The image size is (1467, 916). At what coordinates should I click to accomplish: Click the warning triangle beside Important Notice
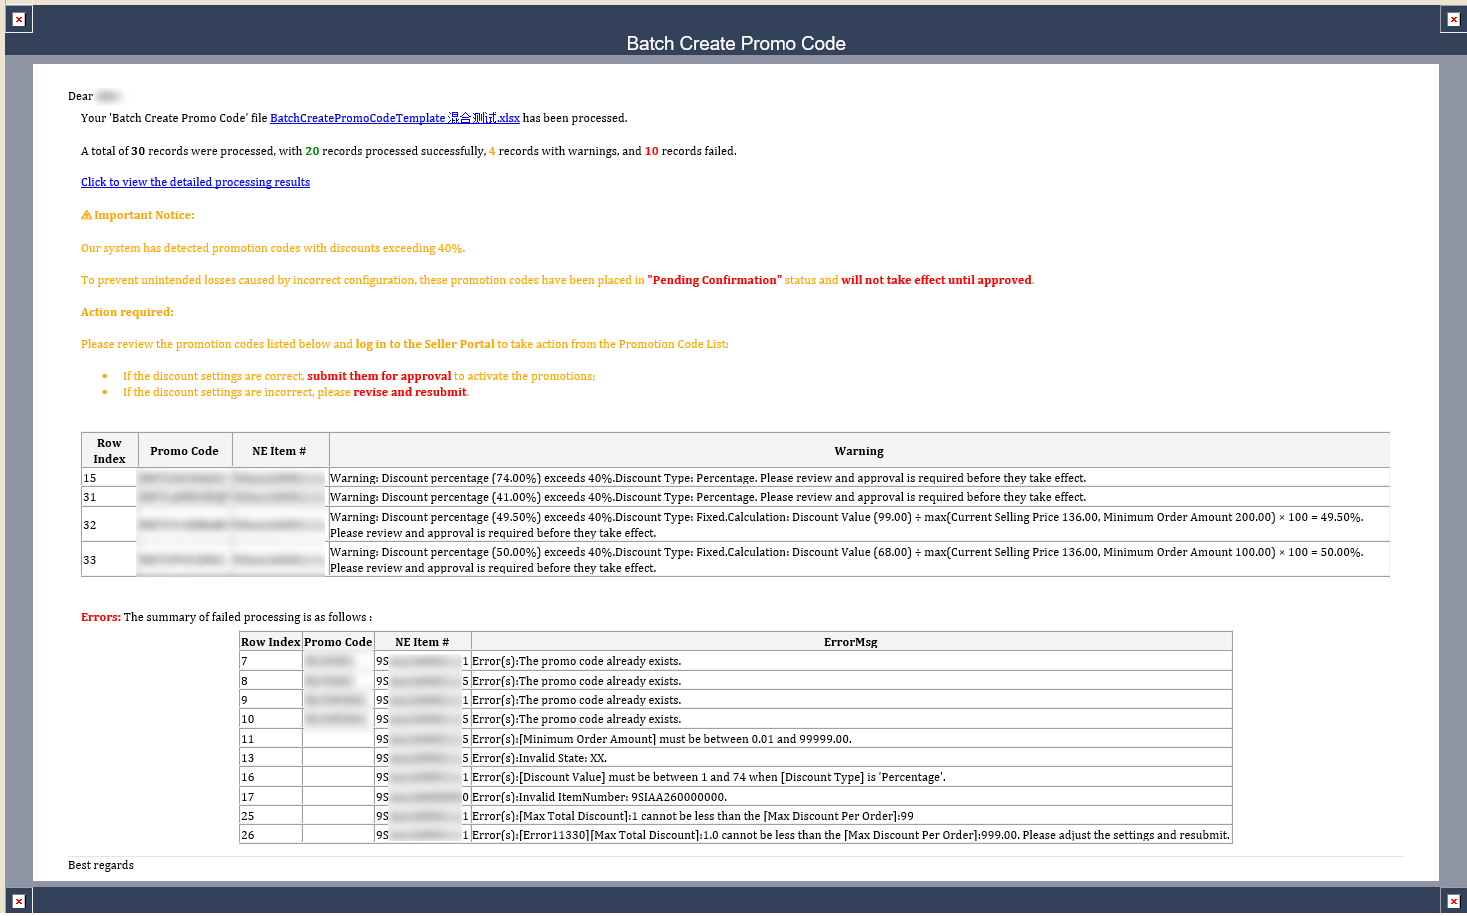pyautogui.click(x=86, y=215)
